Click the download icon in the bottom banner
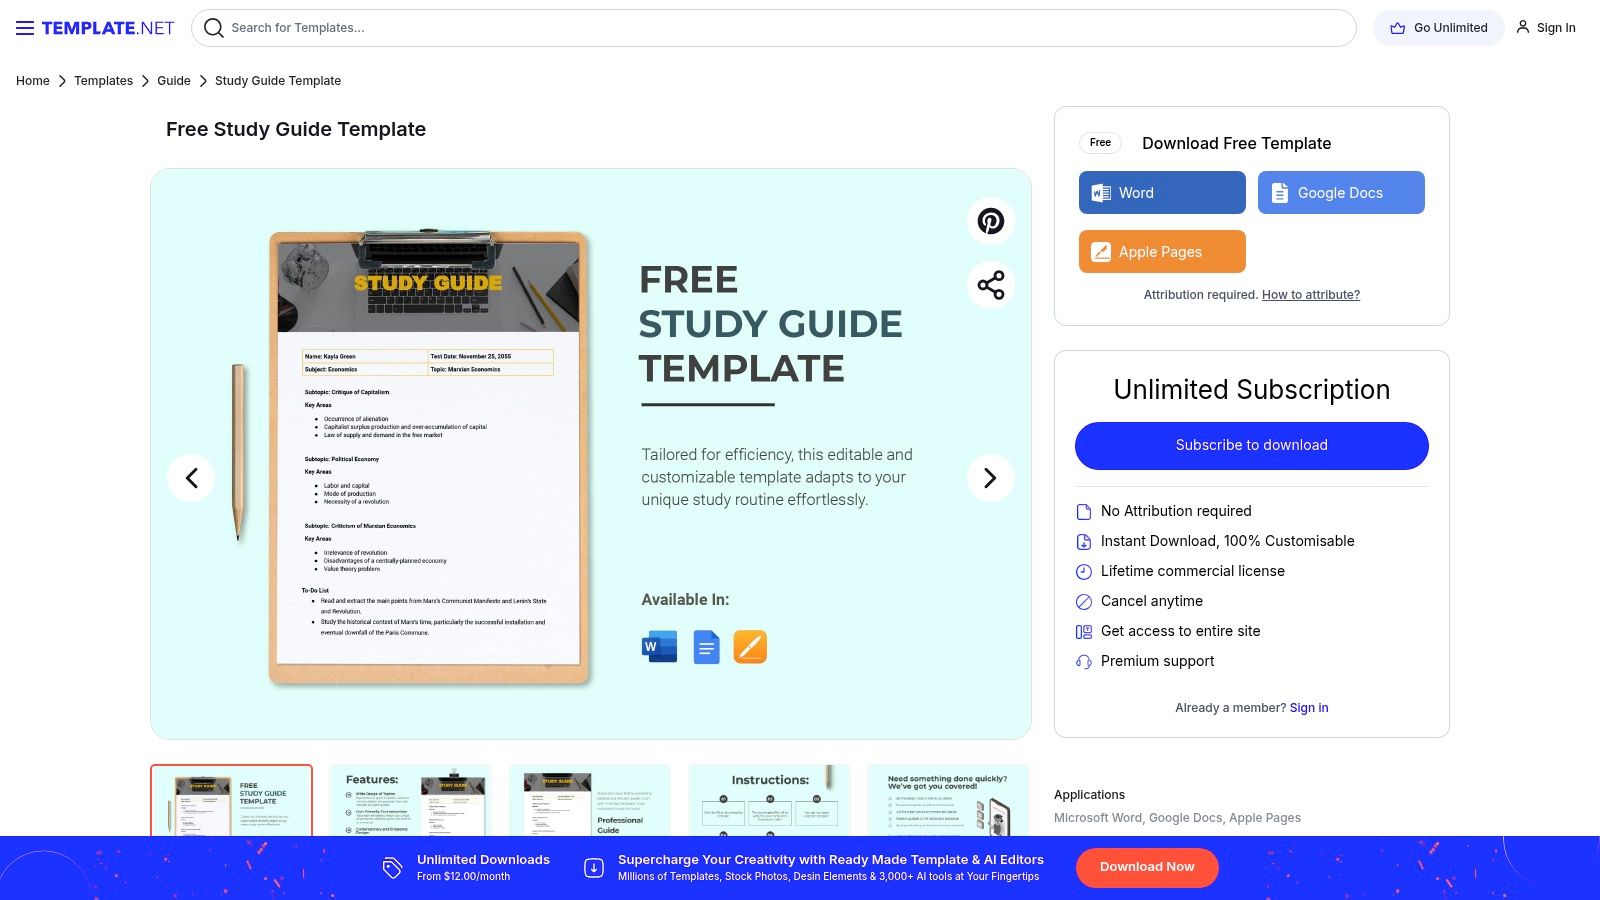This screenshot has width=1600, height=900. click(594, 868)
